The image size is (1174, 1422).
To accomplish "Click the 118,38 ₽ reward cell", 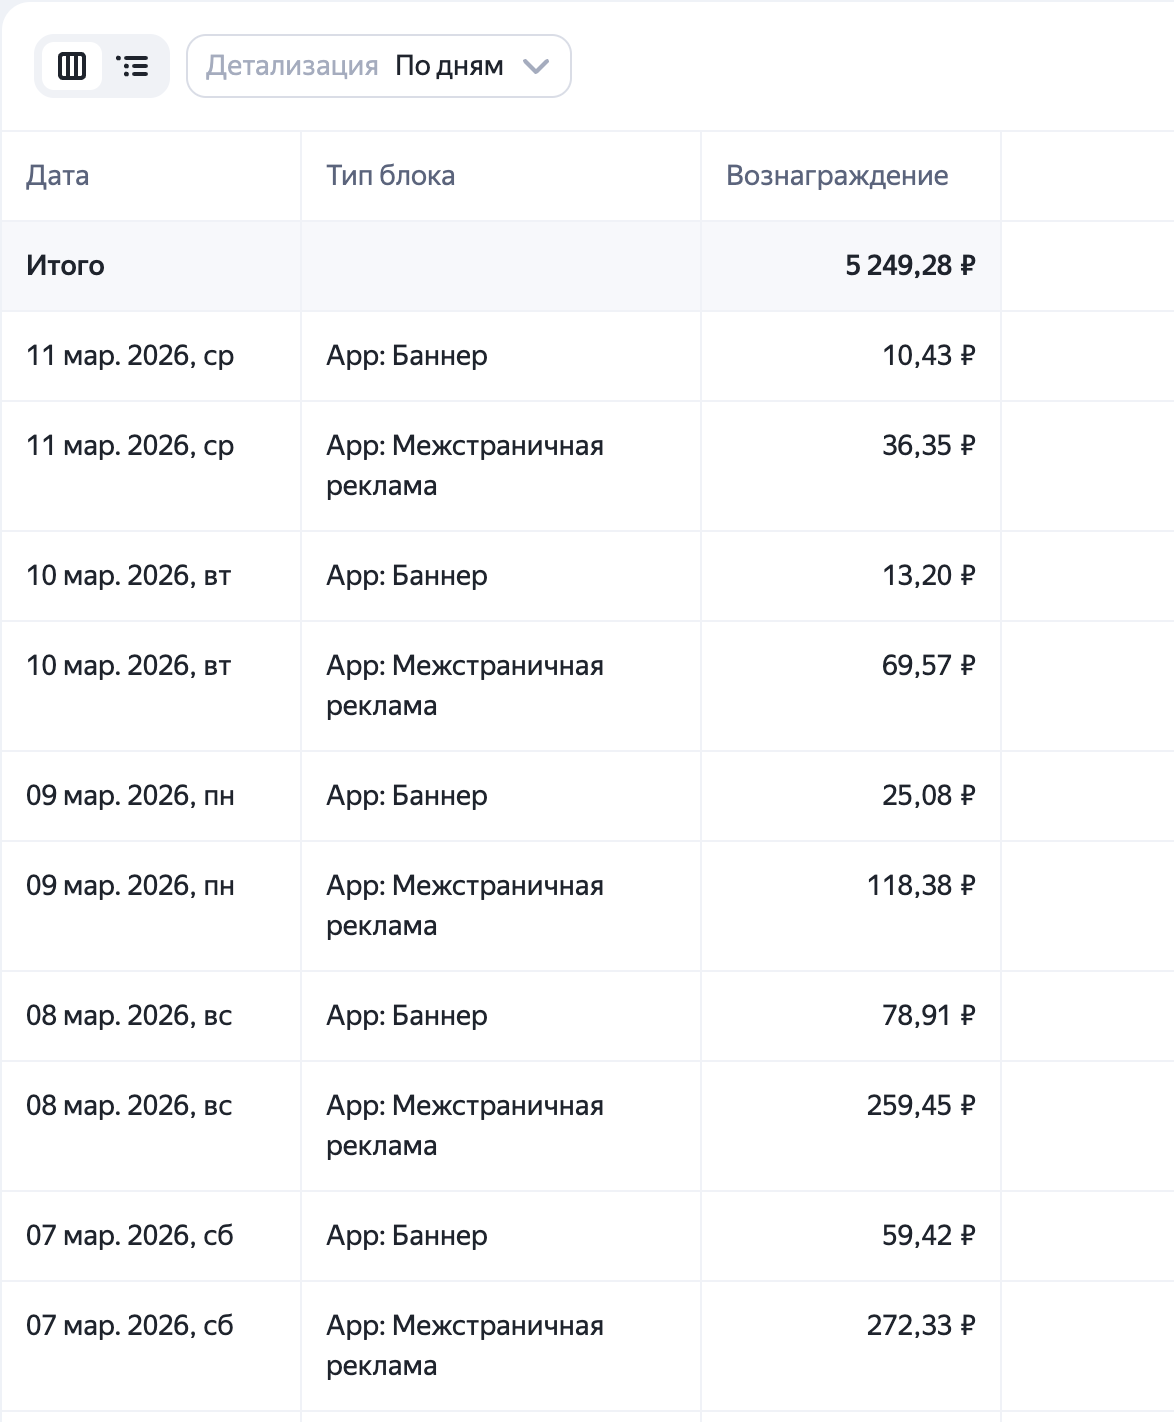I will coord(921,886).
